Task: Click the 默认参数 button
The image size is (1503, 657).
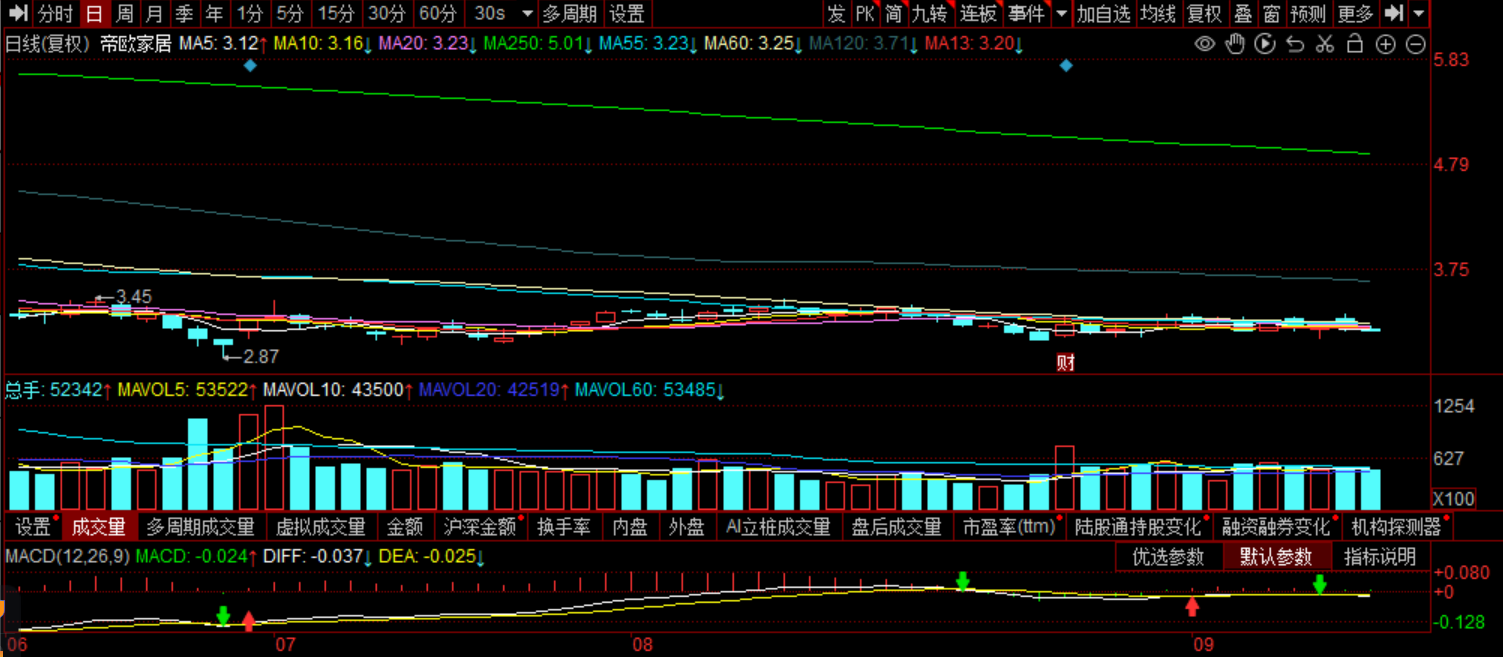Action: 1276,557
